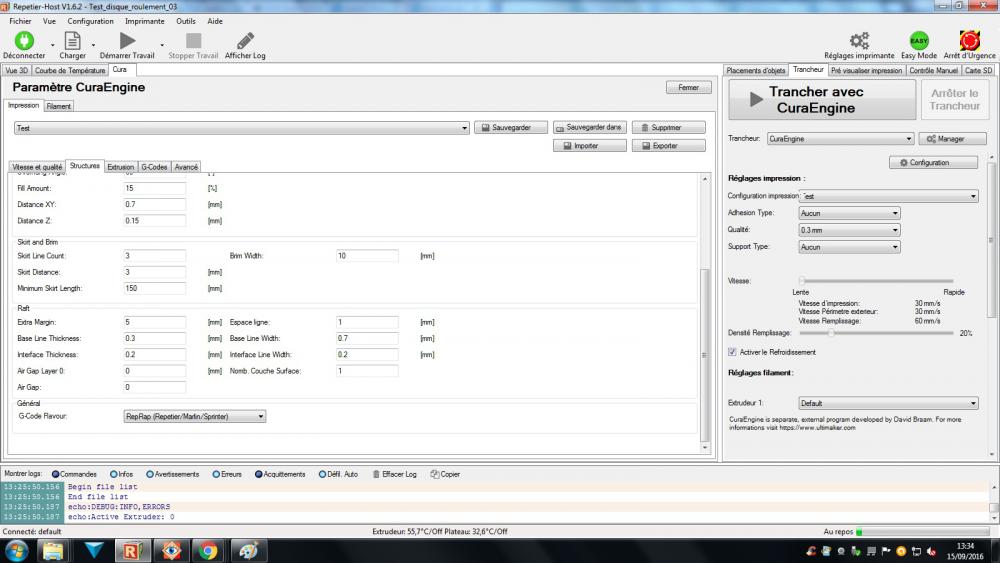This screenshot has width=1000, height=563.
Task: Click the green Déconnecter power icon
Action: (24, 41)
